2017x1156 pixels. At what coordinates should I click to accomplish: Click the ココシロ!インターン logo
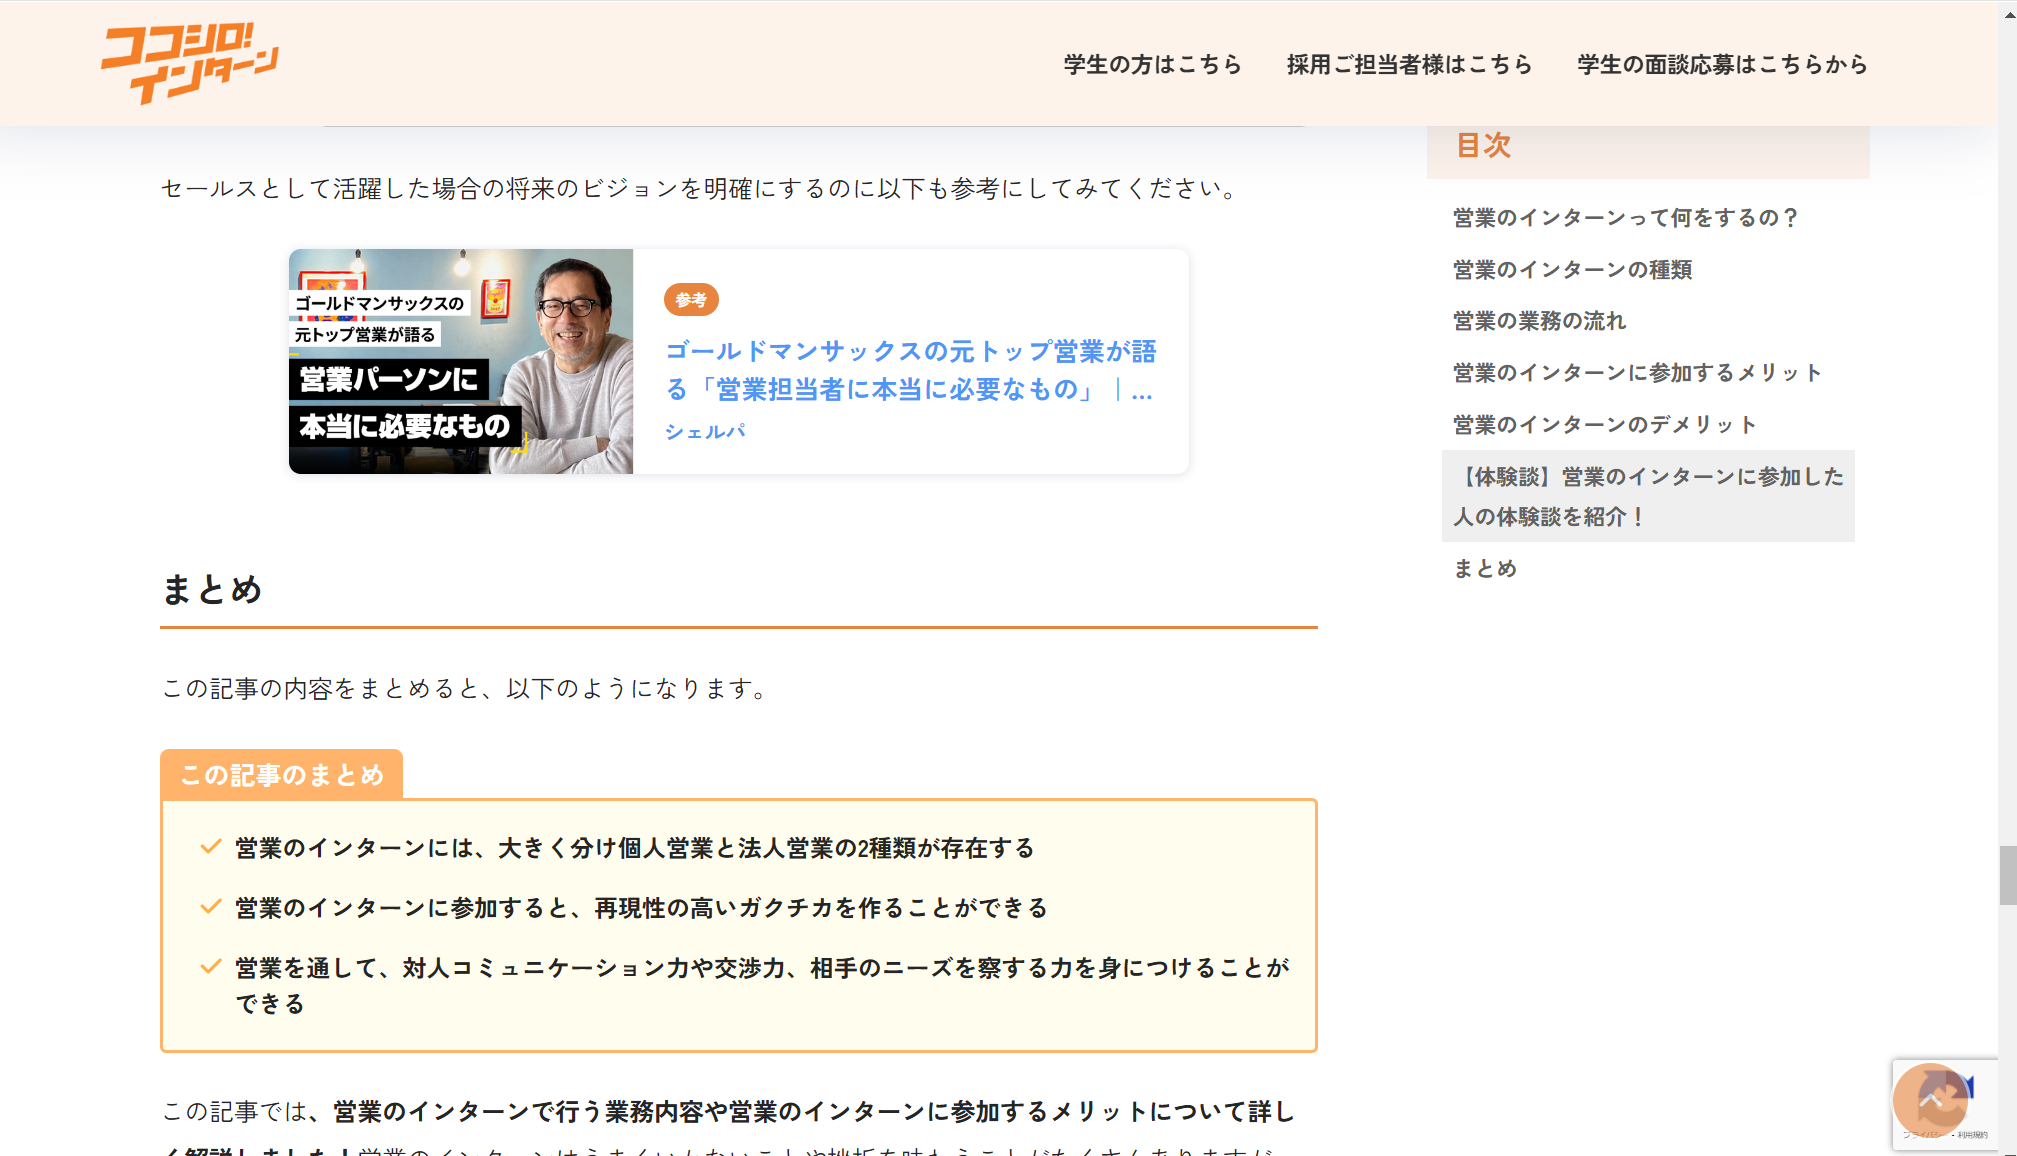[189, 63]
